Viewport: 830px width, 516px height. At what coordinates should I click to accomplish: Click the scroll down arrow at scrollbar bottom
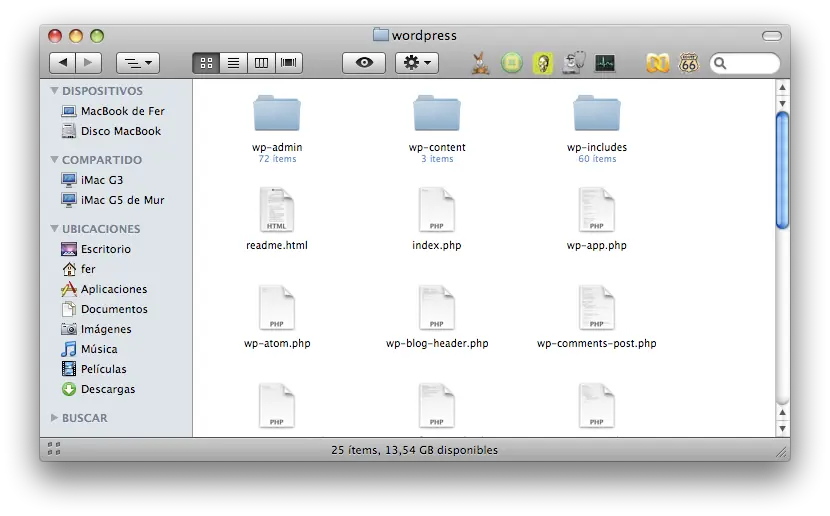(782, 428)
